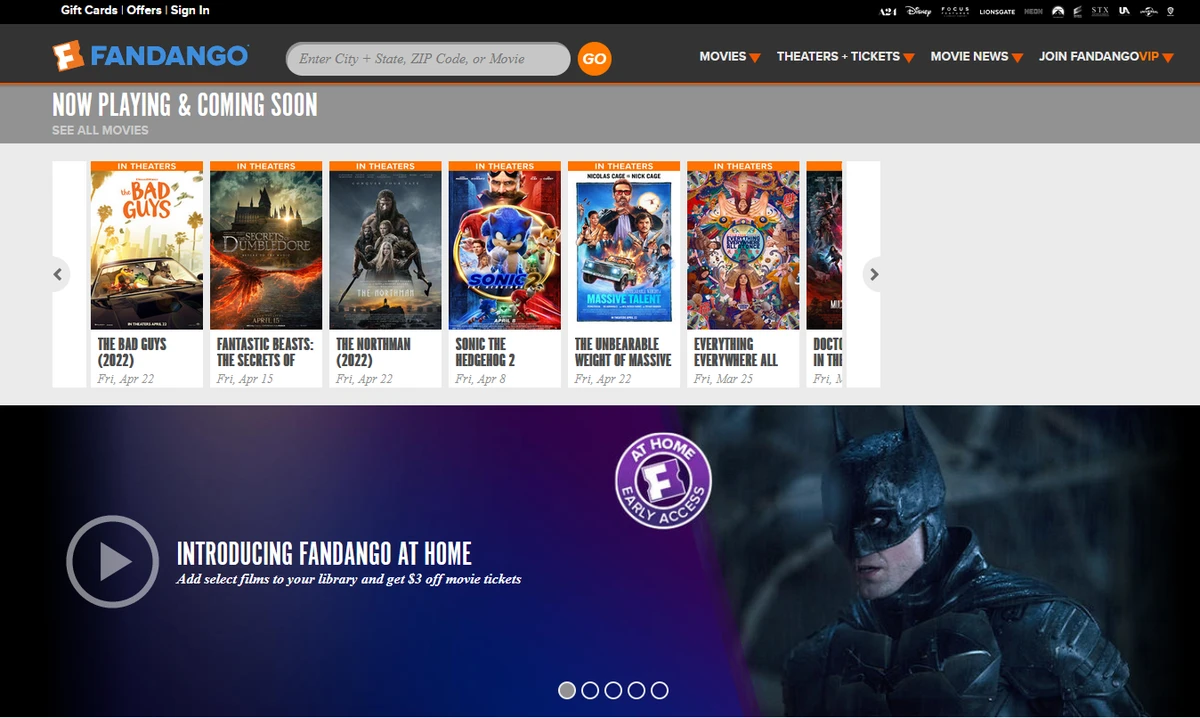Open the Paramount studio logo
The width and height of the screenshot is (1200, 718).
coord(1058,12)
